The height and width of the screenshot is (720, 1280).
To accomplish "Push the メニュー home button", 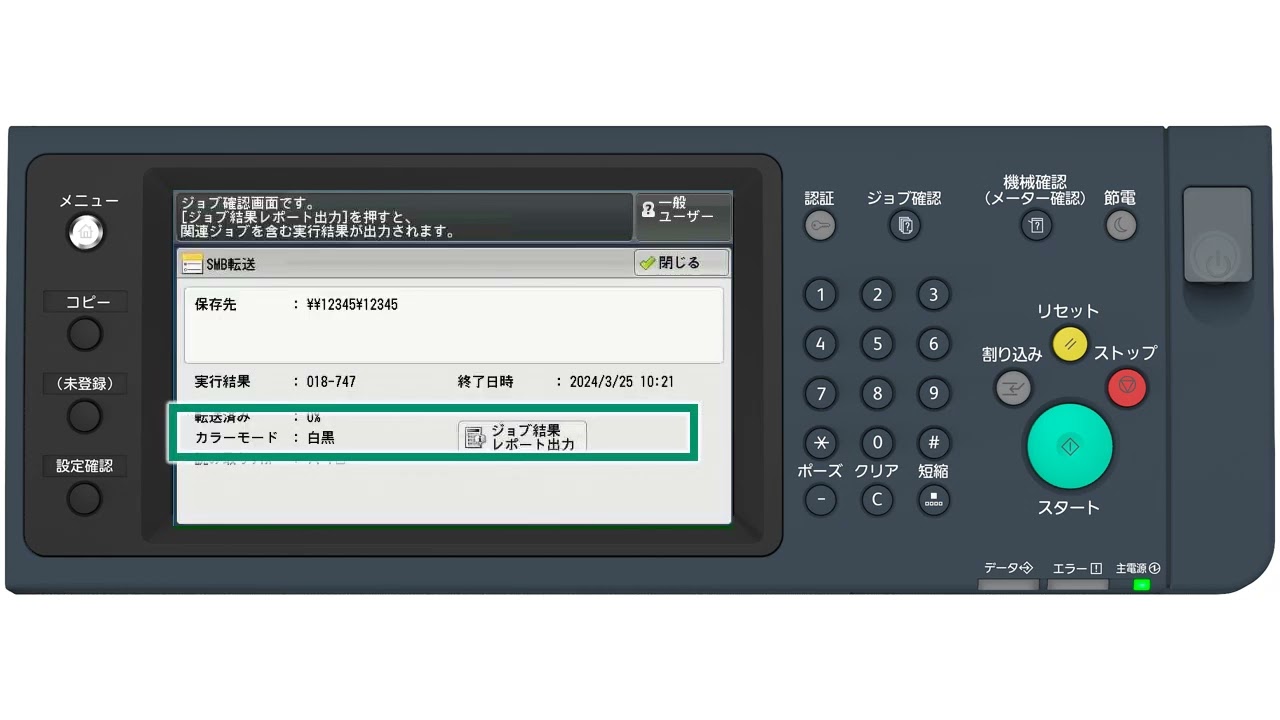I will pyautogui.click(x=85, y=233).
